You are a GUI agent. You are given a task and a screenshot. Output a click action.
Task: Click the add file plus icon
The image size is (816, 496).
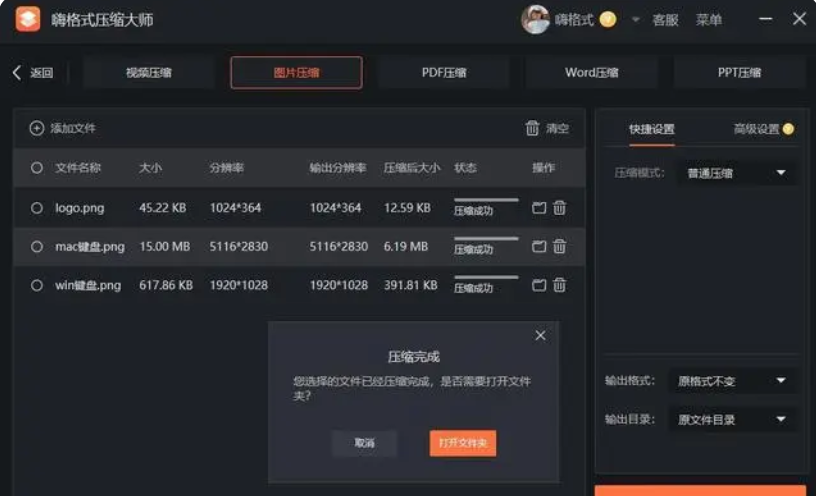[37, 128]
